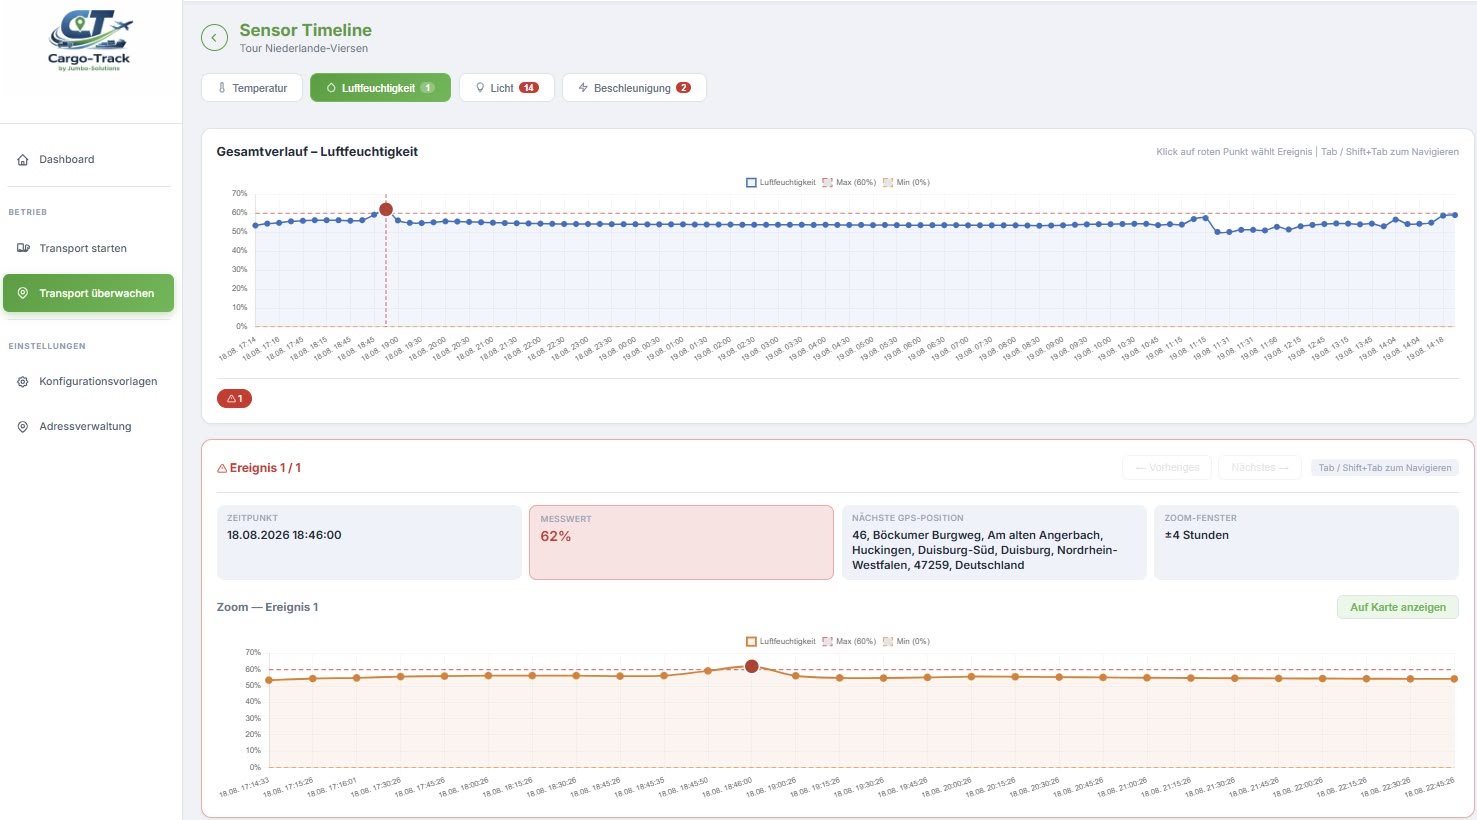
Task: Click the droplet icon in the Luftfeuchtigkeit tab
Action: click(331, 88)
